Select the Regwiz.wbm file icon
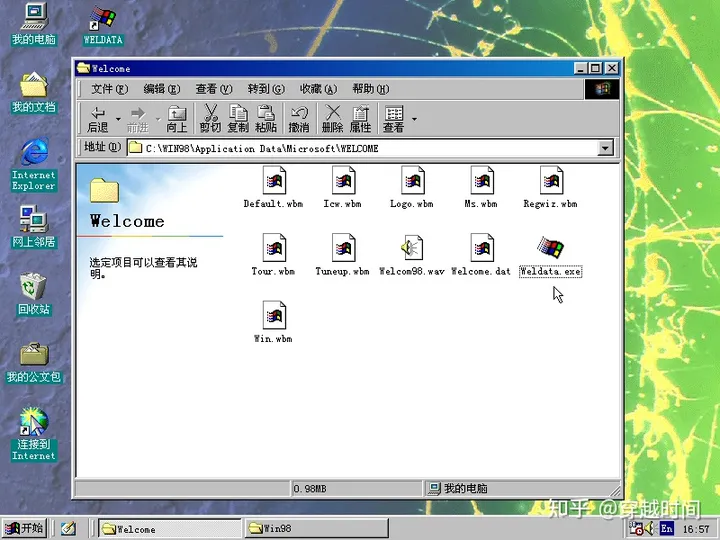This screenshot has height=540, width=720. 551,180
